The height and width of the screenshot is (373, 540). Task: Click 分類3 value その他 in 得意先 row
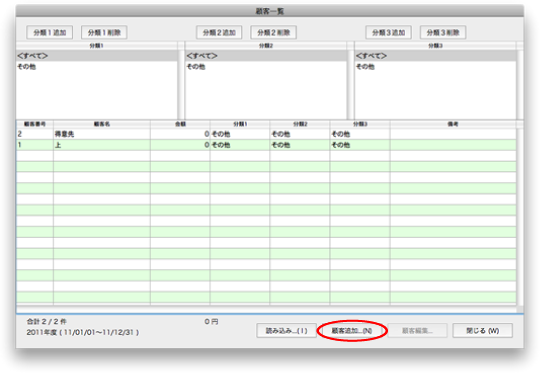pos(360,134)
